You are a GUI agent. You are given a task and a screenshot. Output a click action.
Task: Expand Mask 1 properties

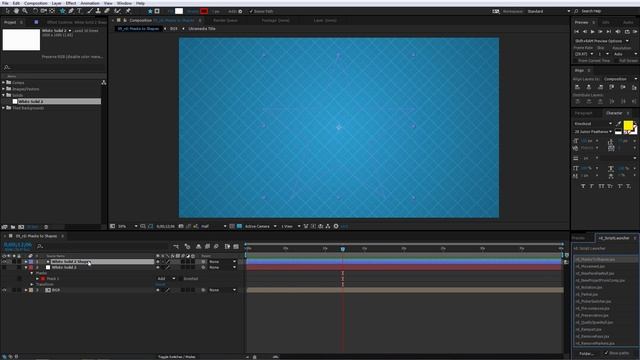[x=37, y=279]
